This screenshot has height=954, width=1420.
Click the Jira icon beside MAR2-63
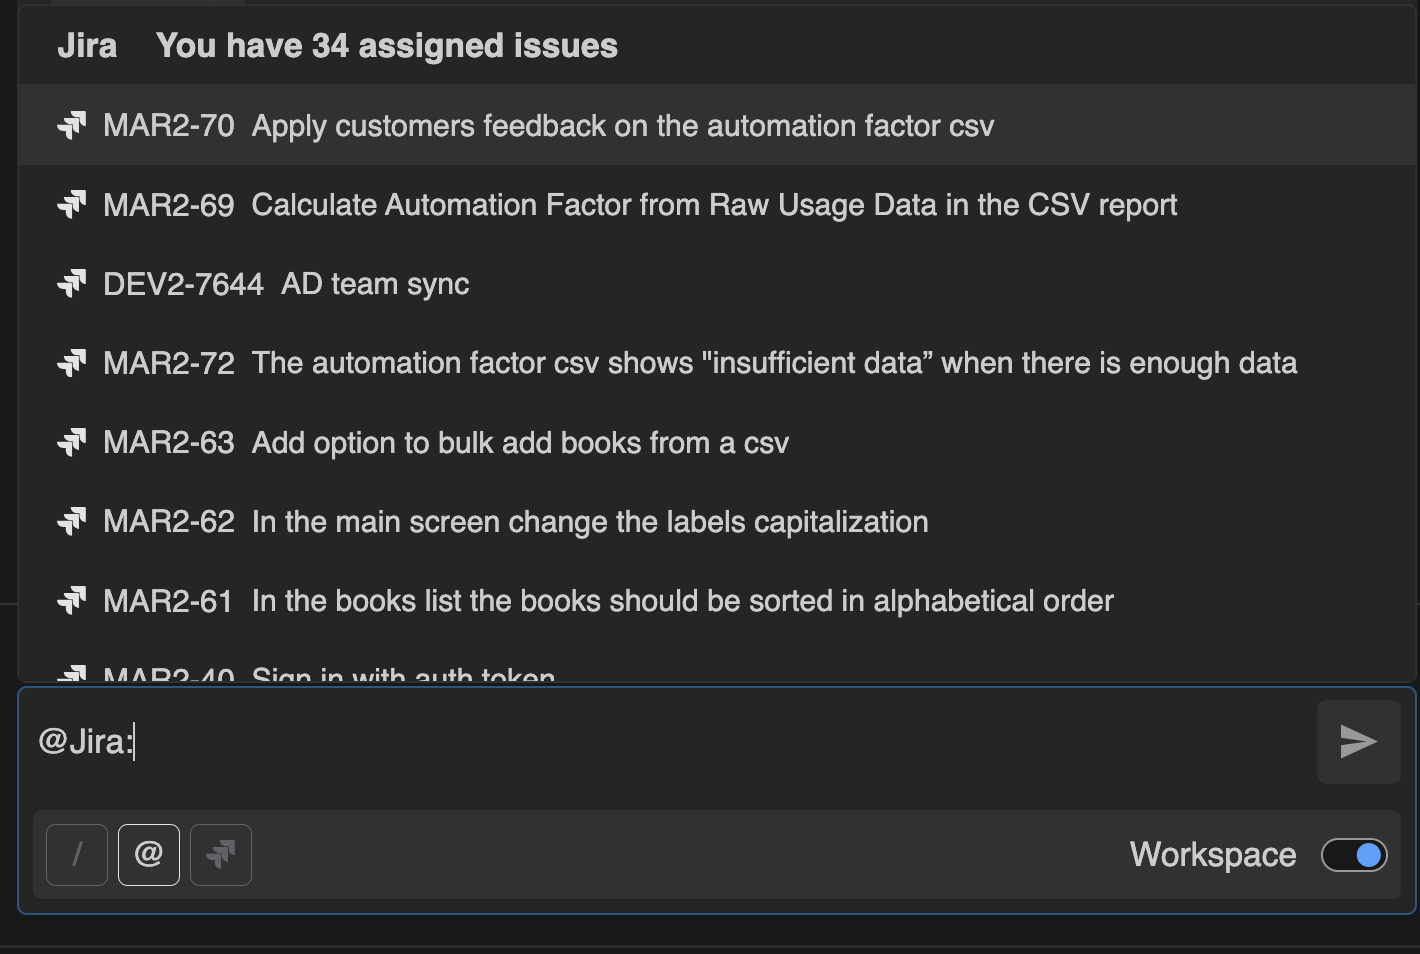coord(72,442)
